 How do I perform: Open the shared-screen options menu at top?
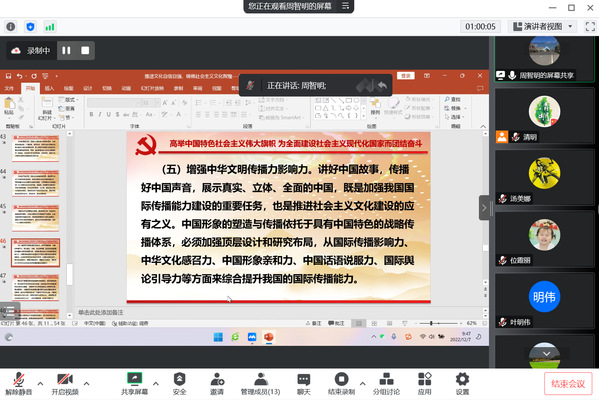tap(345, 6)
